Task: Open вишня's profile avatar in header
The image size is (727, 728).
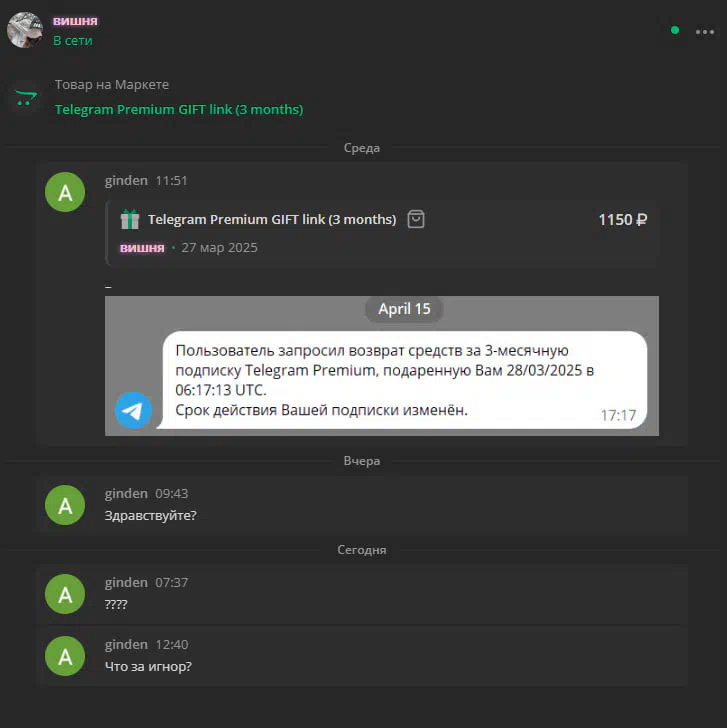Action: 25,30
